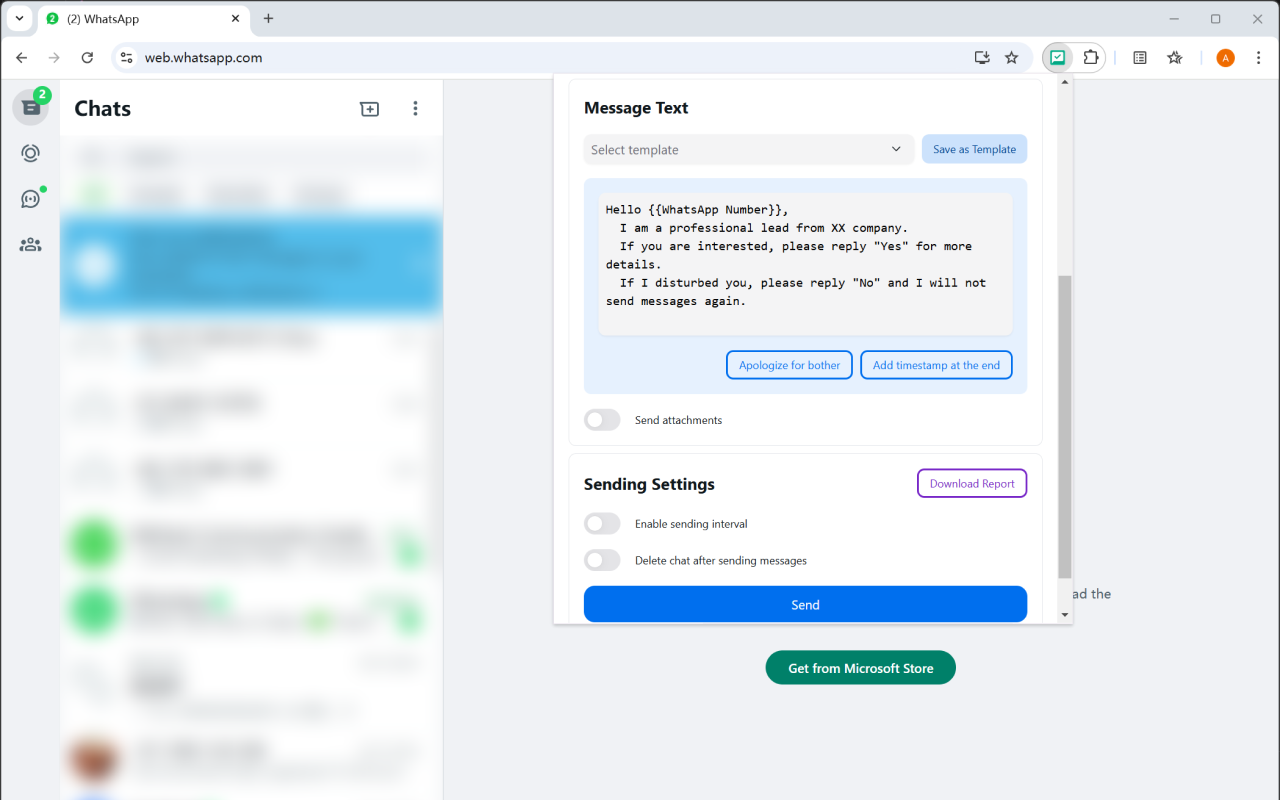Reload the page with the refresh icon
This screenshot has width=1280, height=800.
[87, 58]
